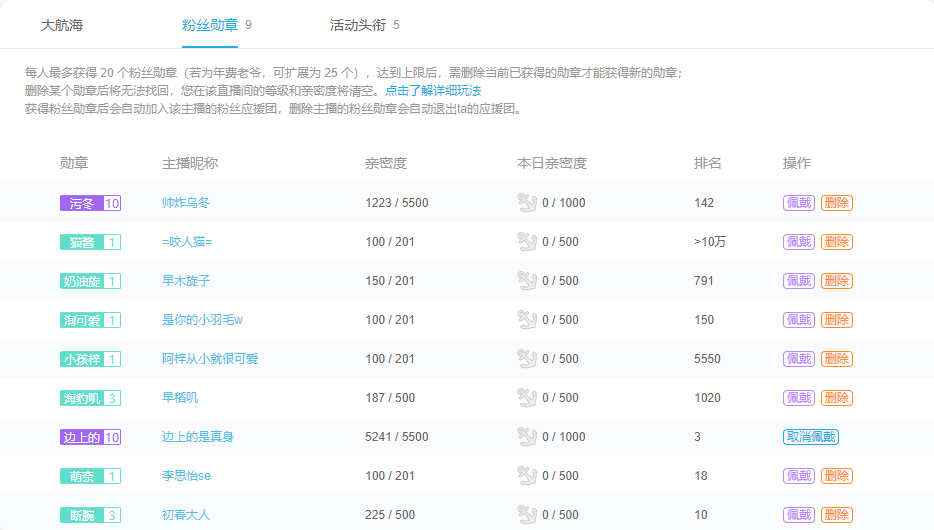Open the 点击了解详细玩法 link
The height and width of the screenshot is (530, 934).
point(433,91)
